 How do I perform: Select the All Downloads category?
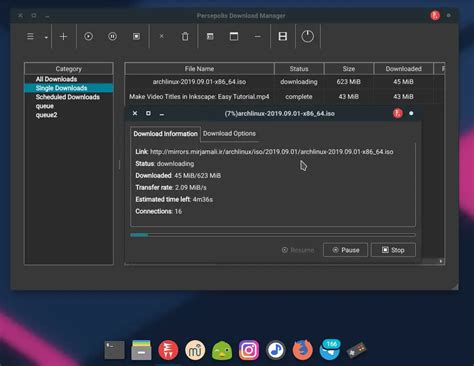pos(56,79)
